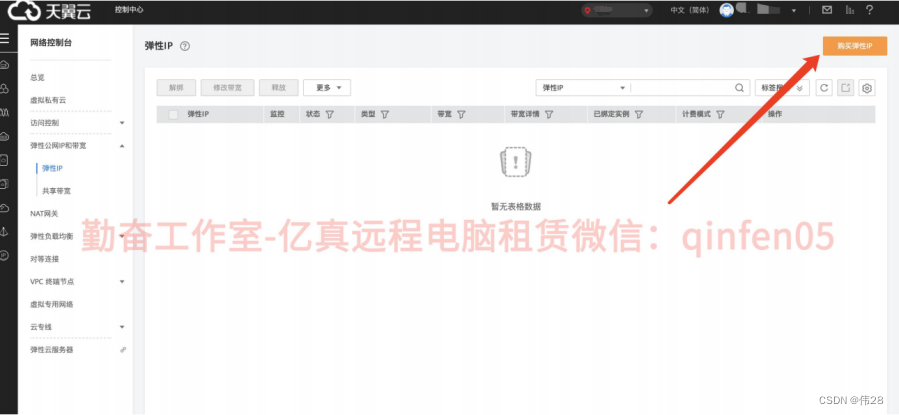Go to NAT网关 page
The width and height of the screenshot is (899, 415).
point(44,214)
